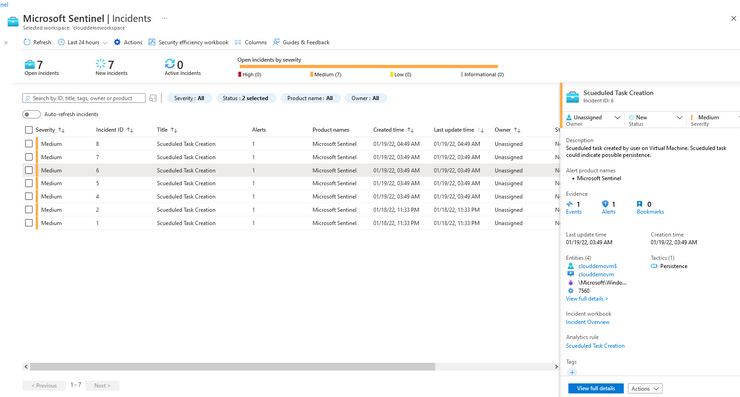This screenshot has height=397, width=740.
Task: Click the icon beside the search box
Action: [x=153, y=98]
